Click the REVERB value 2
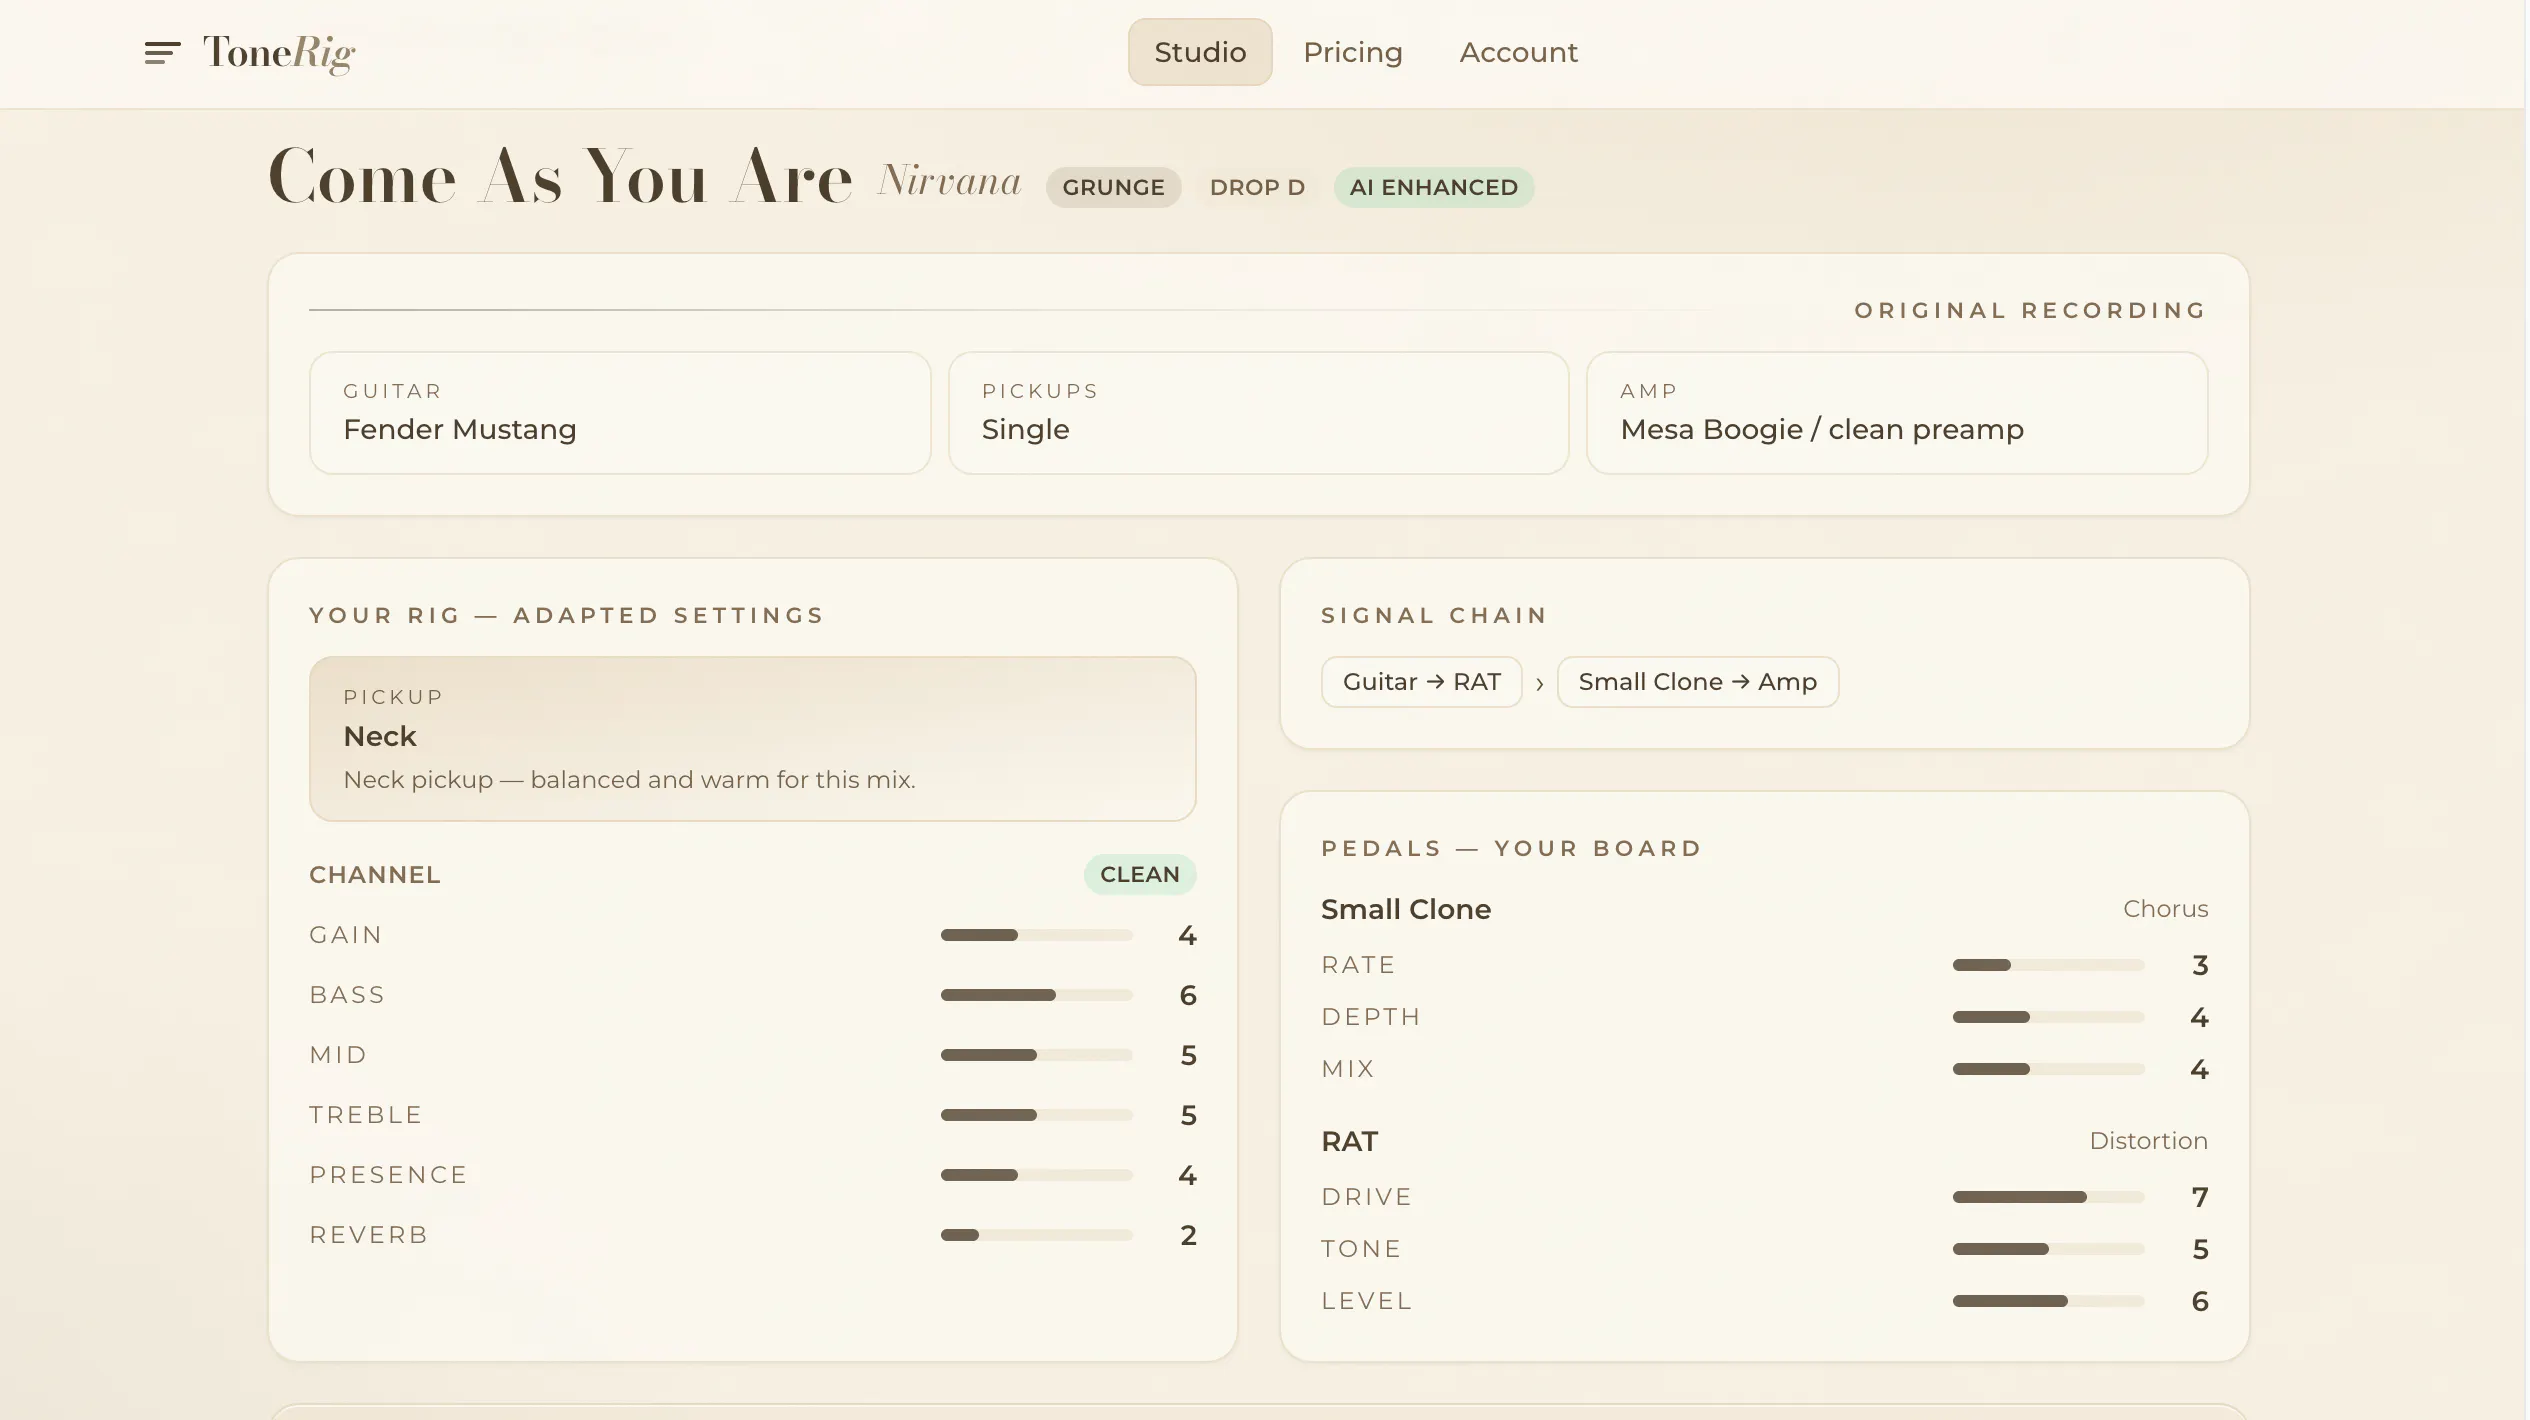The width and height of the screenshot is (2530, 1420). pyautogui.click(x=1188, y=1235)
